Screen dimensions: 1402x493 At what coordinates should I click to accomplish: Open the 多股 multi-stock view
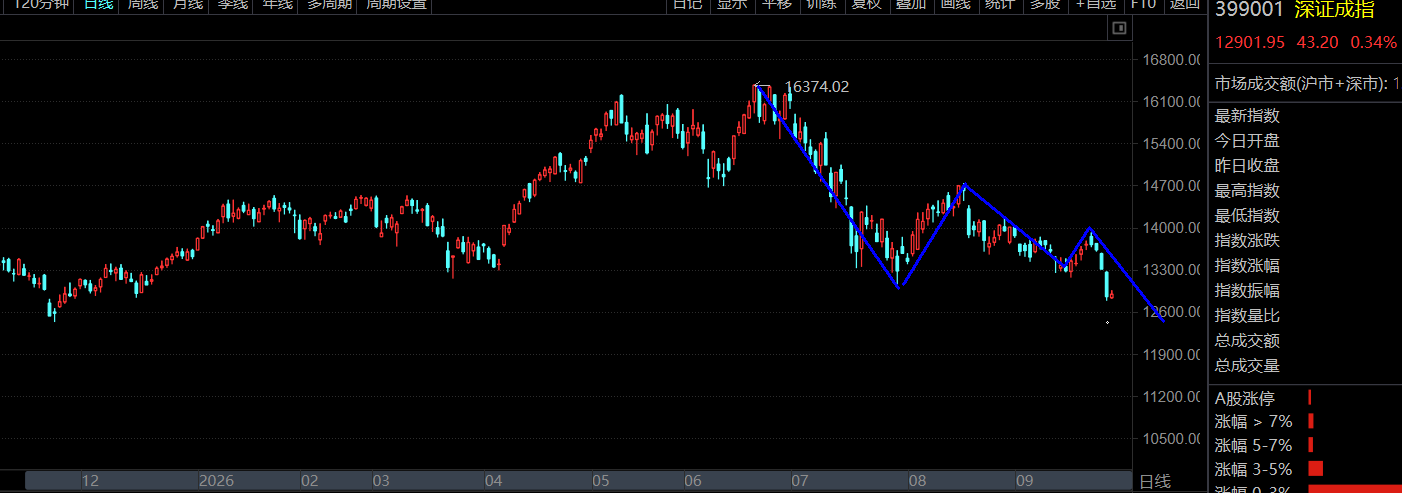coord(1044,4)
